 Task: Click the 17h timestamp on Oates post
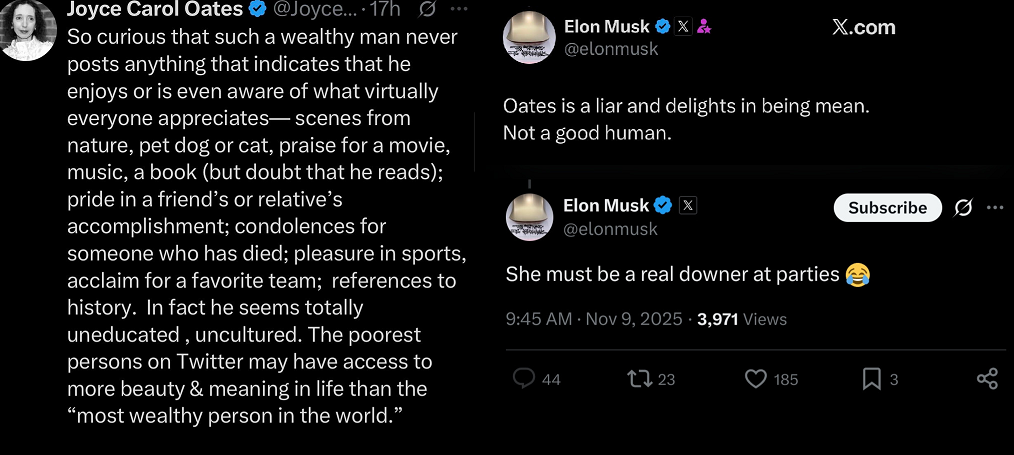[385, 9]
